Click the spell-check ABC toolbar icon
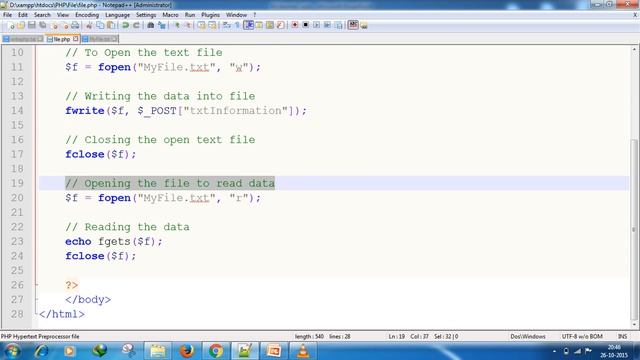This screenshot has height=360, width=640. click(x=353, y=25)
